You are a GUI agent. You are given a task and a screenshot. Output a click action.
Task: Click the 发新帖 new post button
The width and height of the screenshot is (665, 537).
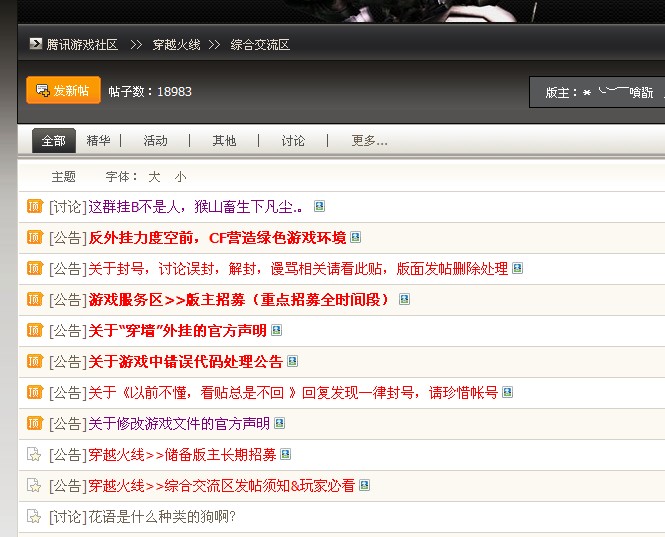[64, 90]
